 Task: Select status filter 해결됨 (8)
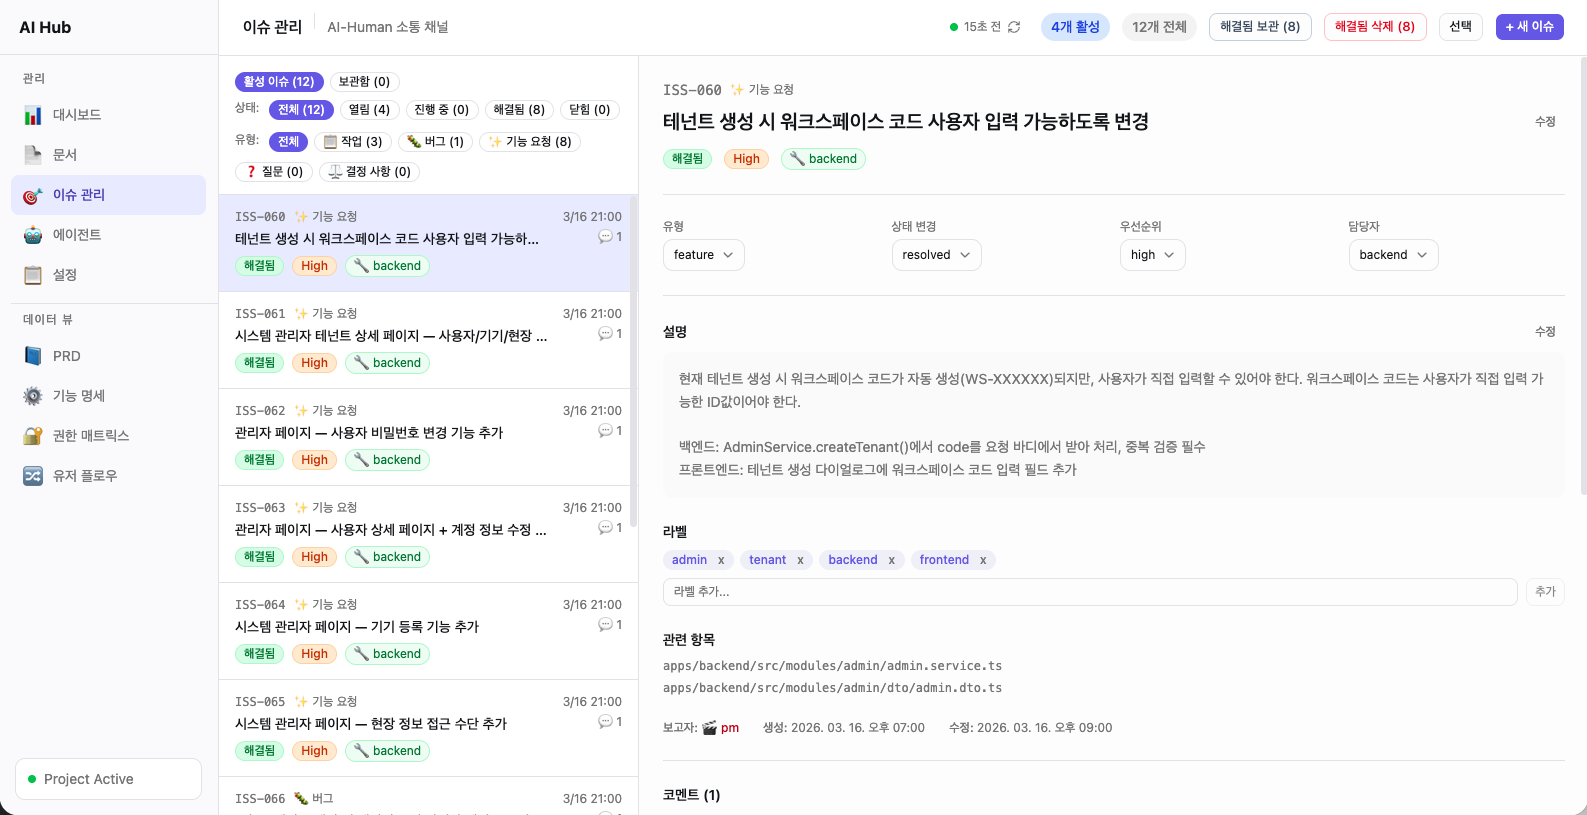pos(519,110)
